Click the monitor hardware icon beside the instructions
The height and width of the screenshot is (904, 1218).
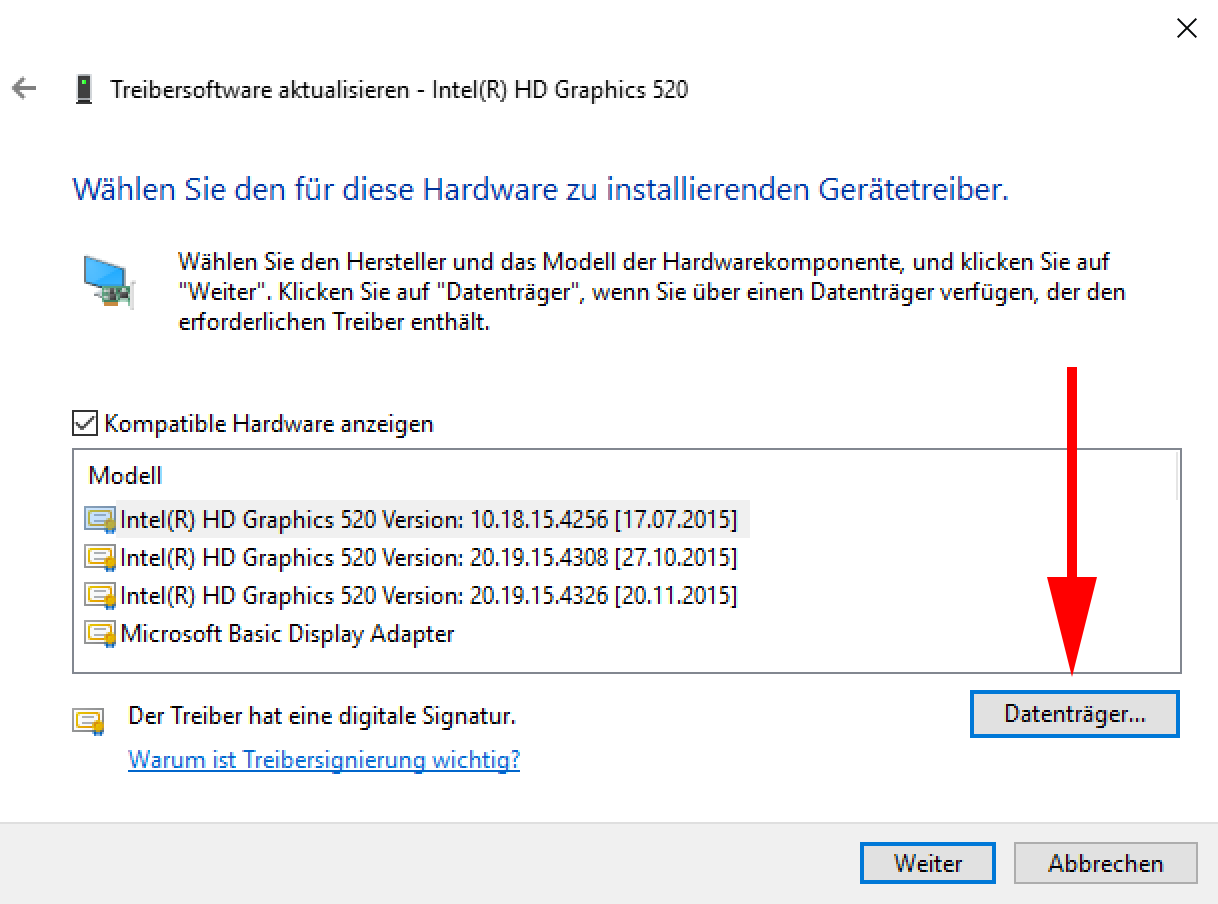105,281
